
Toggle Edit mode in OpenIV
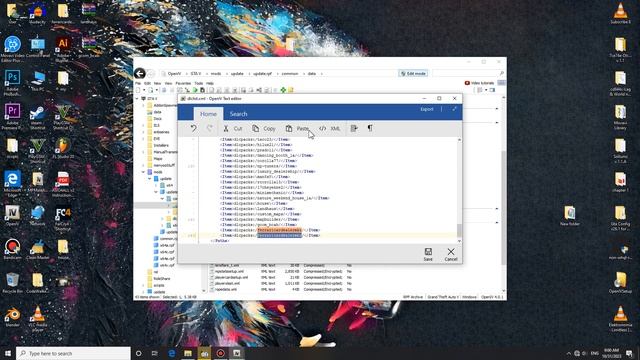pyautogui.click(x=413, y=73)
